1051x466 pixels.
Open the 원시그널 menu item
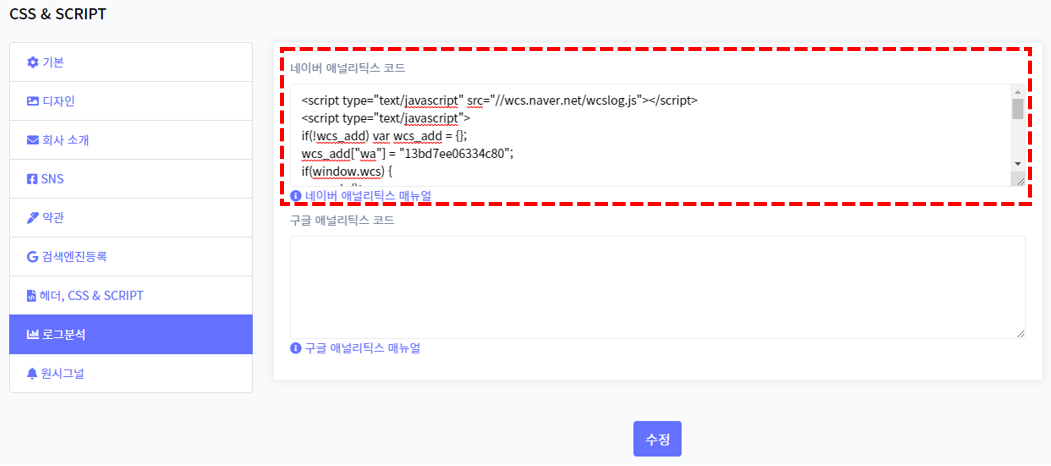pos(131,373)
